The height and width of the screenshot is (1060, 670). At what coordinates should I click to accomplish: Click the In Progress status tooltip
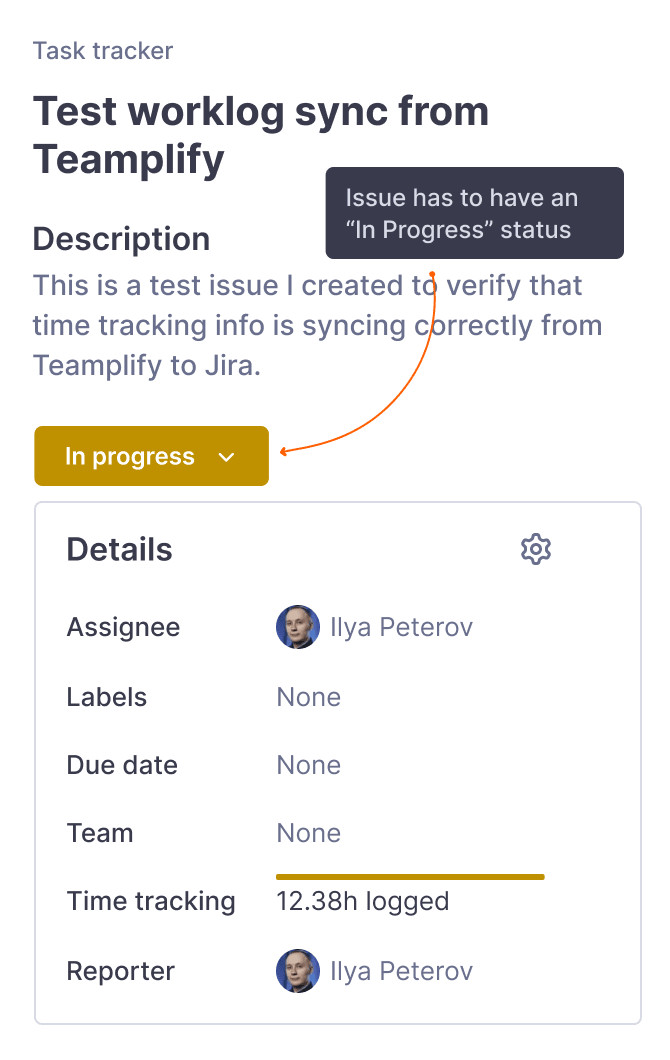474,213
